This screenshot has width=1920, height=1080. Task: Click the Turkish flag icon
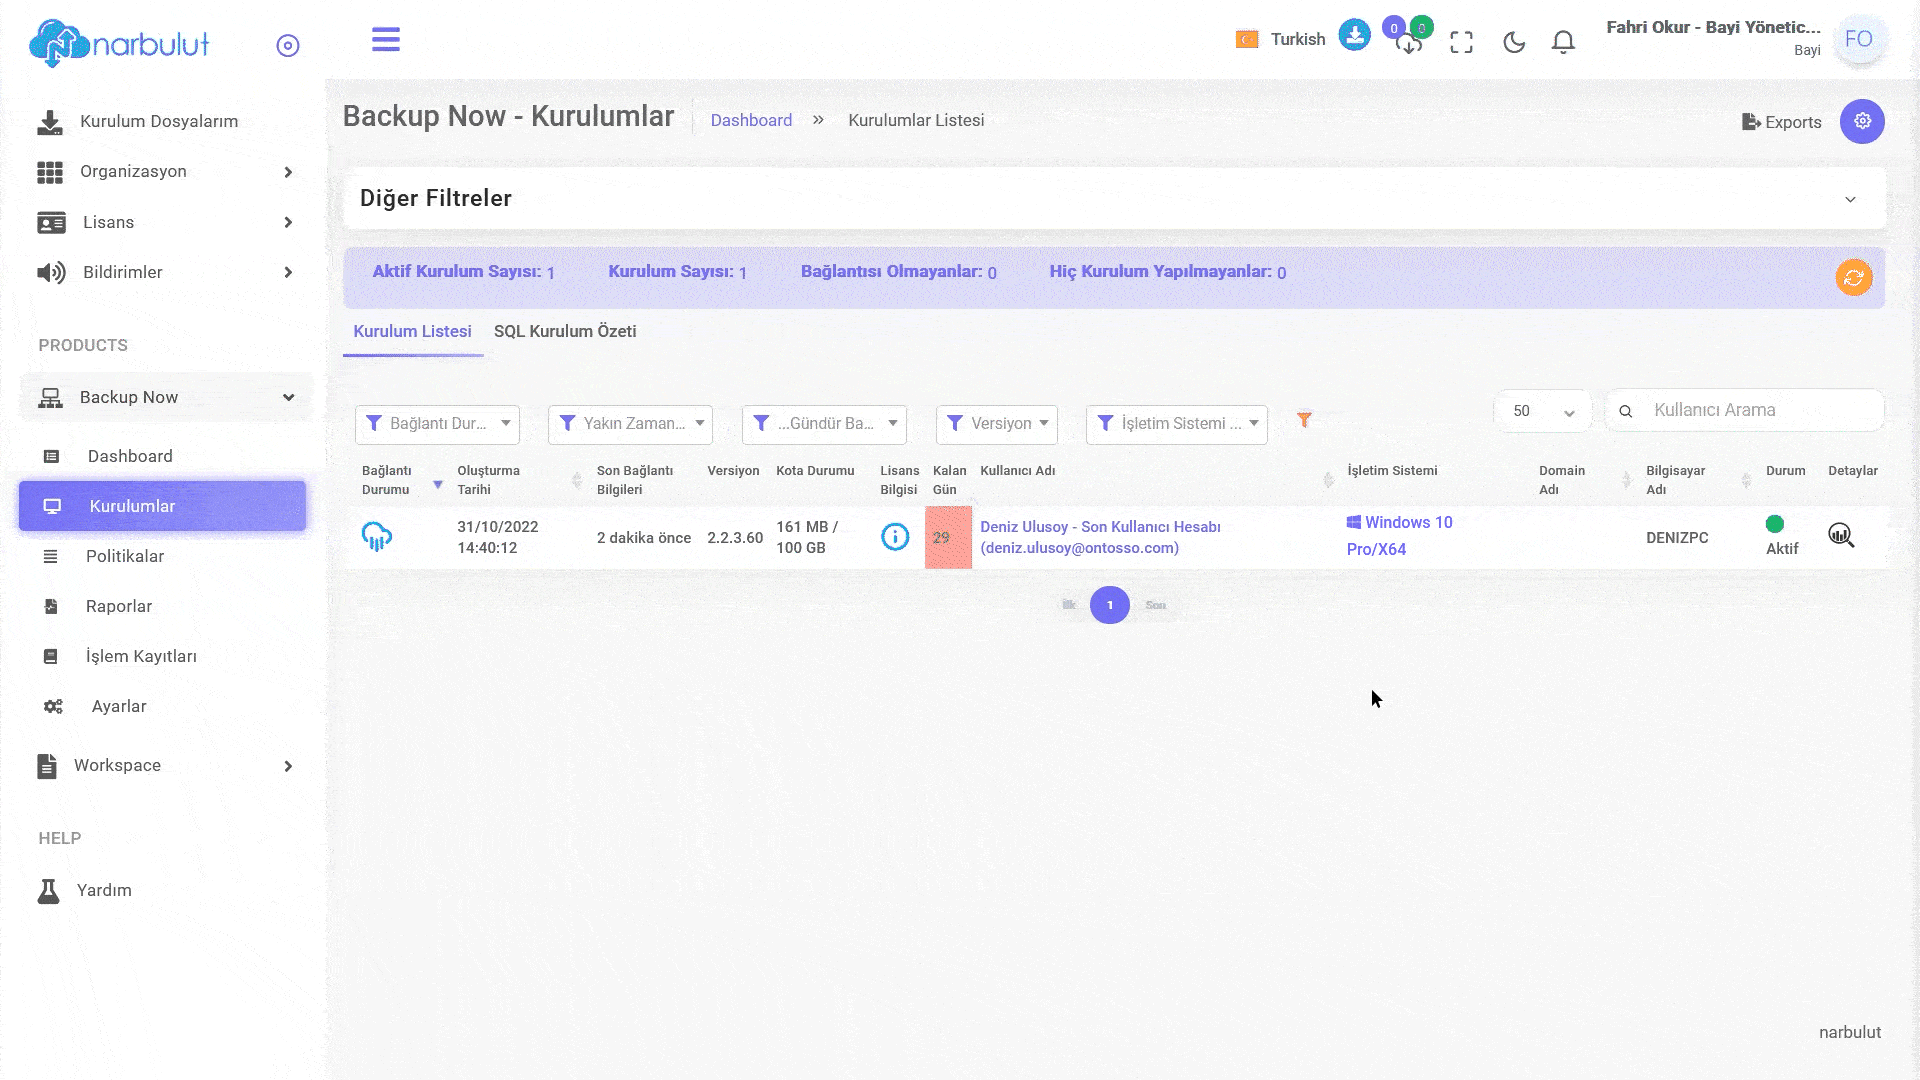pyautogui.click(x=1247, y=39)
